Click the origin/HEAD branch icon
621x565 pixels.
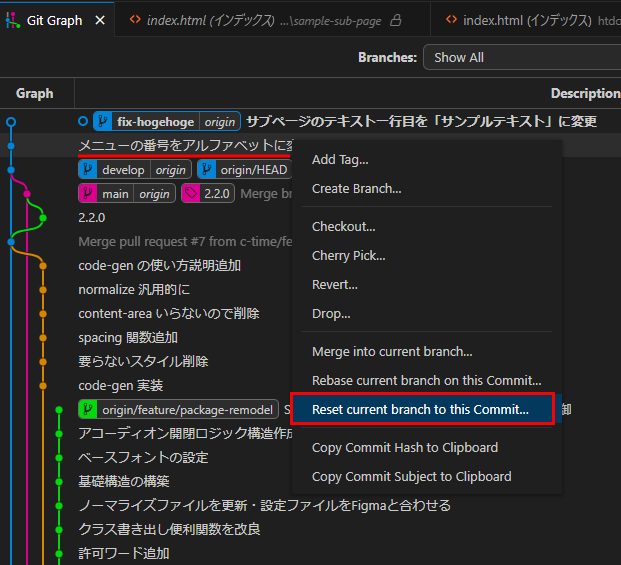click(207, 170)
